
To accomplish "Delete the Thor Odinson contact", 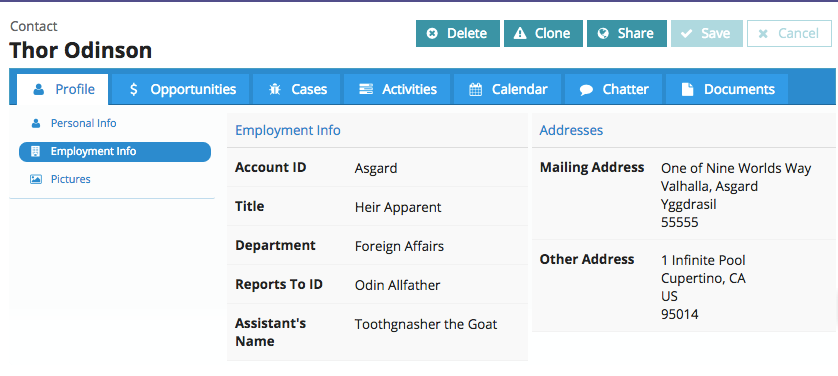I will (458, 34).
